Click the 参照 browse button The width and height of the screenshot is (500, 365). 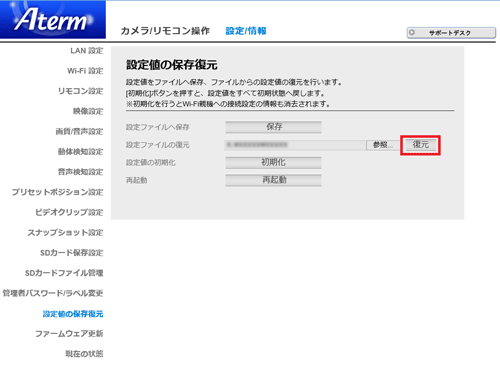click(x=382, y=145)
